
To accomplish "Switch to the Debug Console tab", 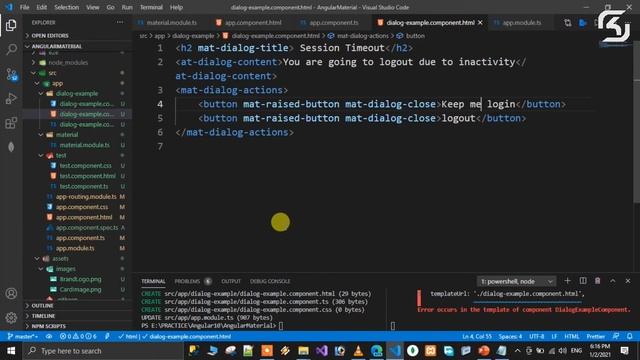I will click(x=270, y=281).
